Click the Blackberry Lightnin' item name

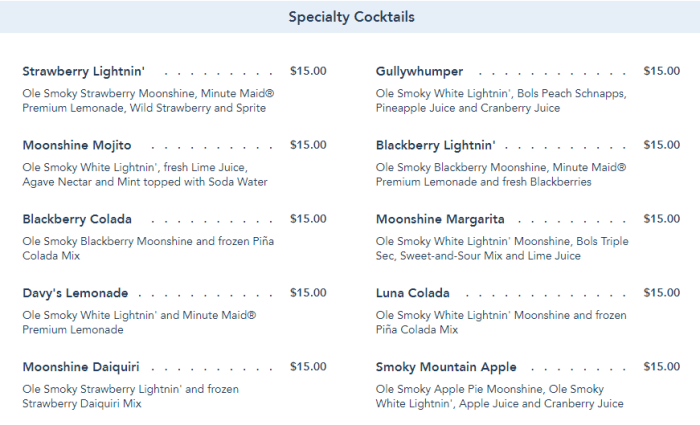coord(435,146)
